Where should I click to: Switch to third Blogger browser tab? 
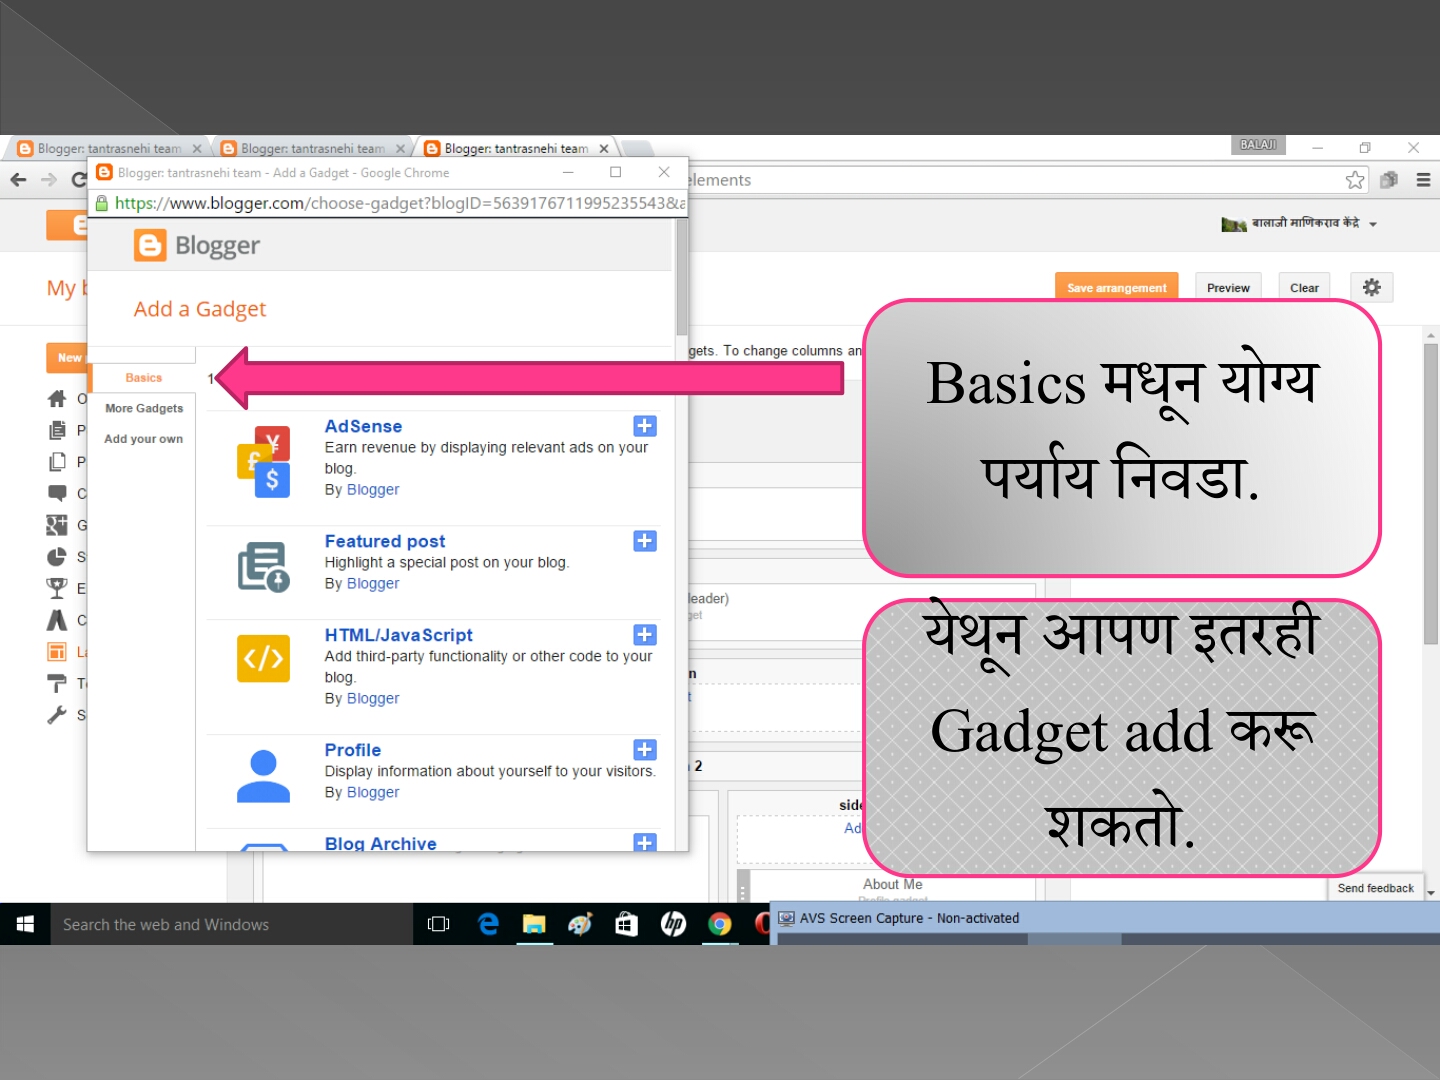click(x=516, y=148)
